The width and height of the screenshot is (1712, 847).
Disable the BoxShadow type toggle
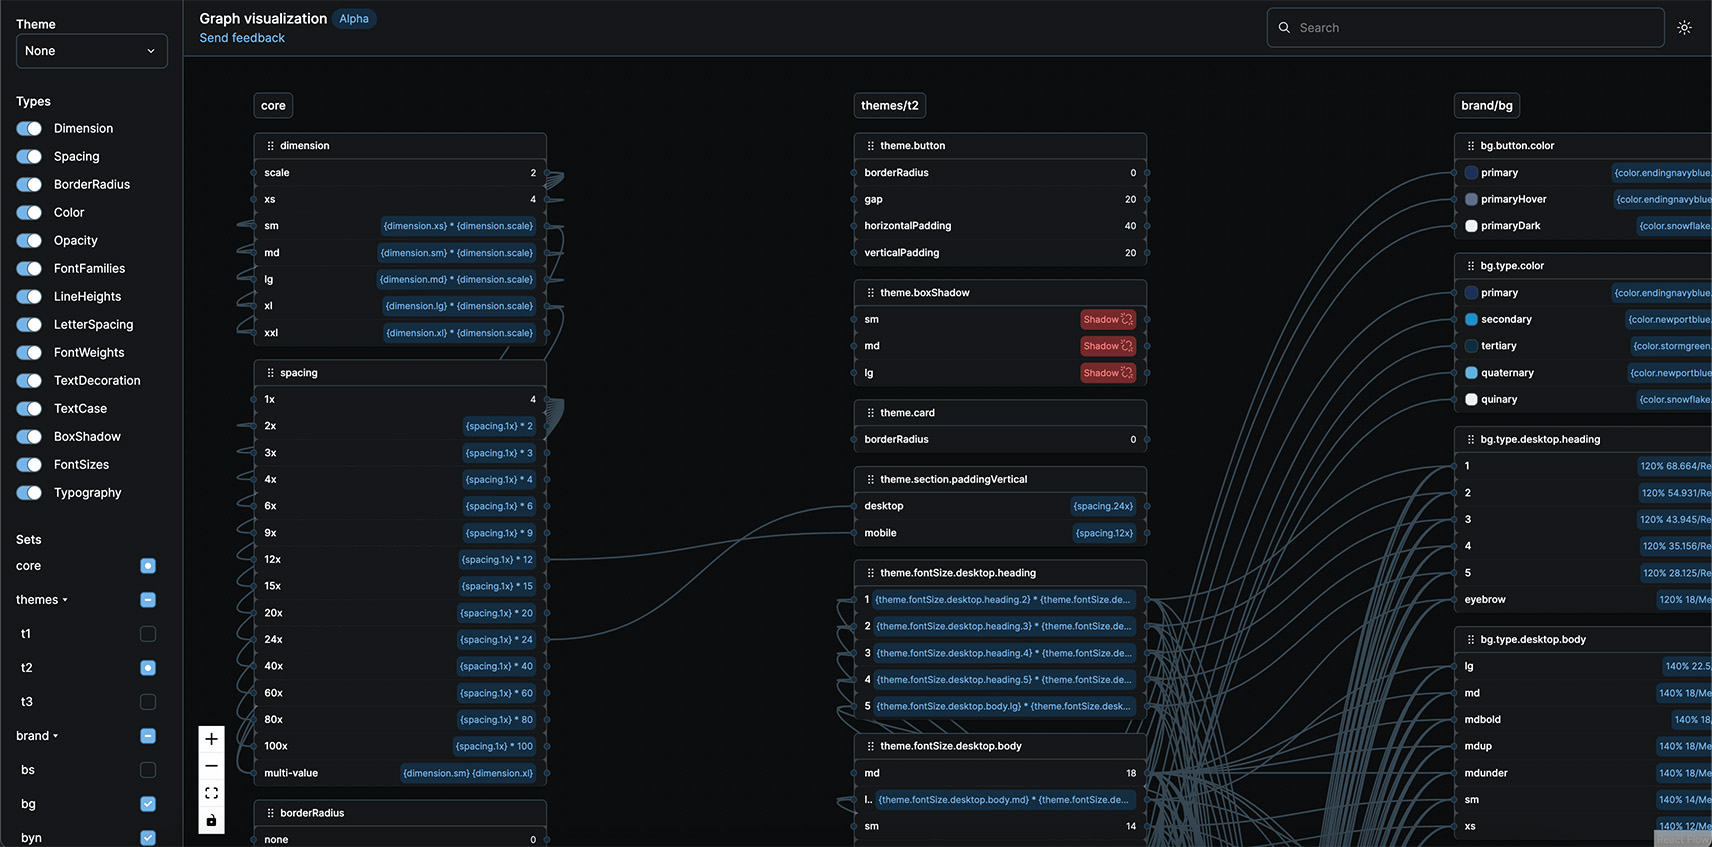point(29,437)
